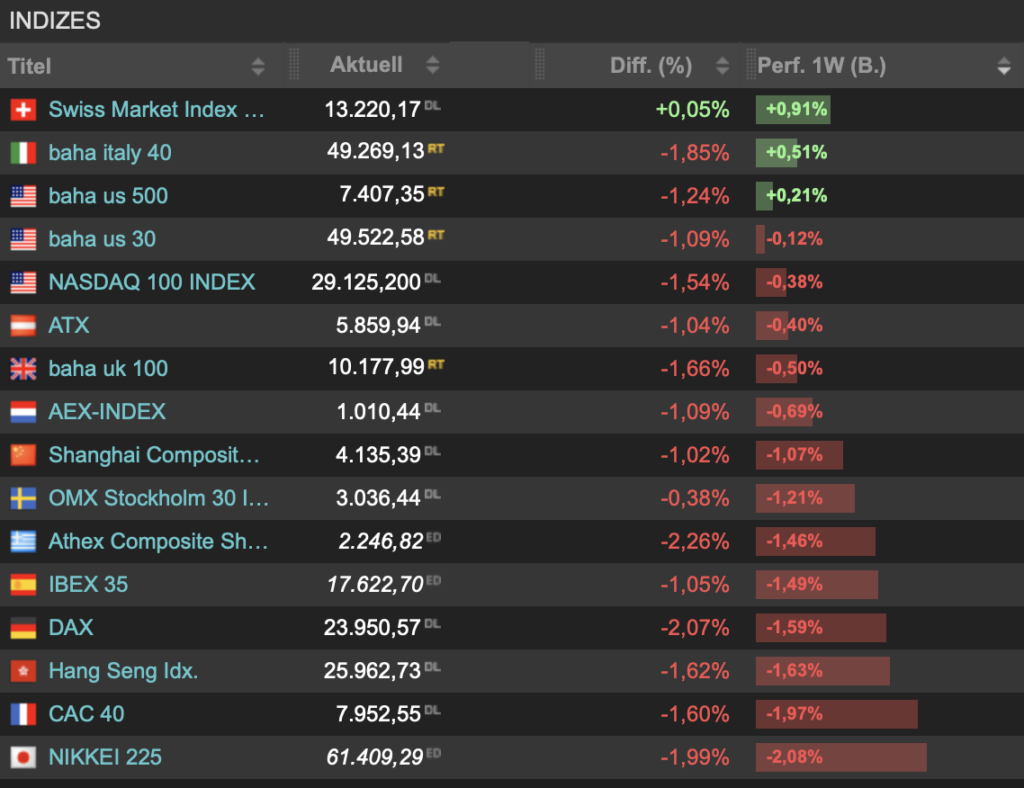Select the value 61.409,29
The width and height of the screenshot is (1024, 788).
pyautogui.click(x=375, y=757)
